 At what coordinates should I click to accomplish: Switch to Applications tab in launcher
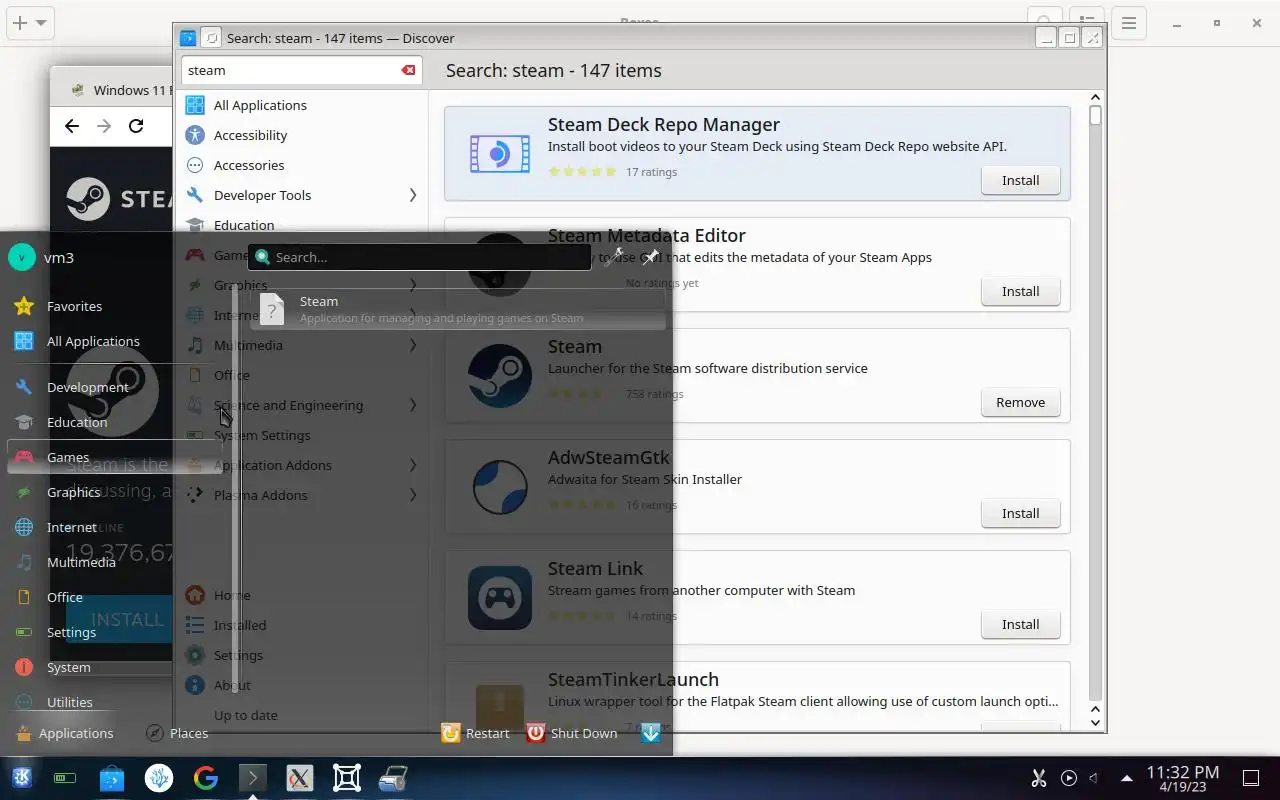coord(64,733)
